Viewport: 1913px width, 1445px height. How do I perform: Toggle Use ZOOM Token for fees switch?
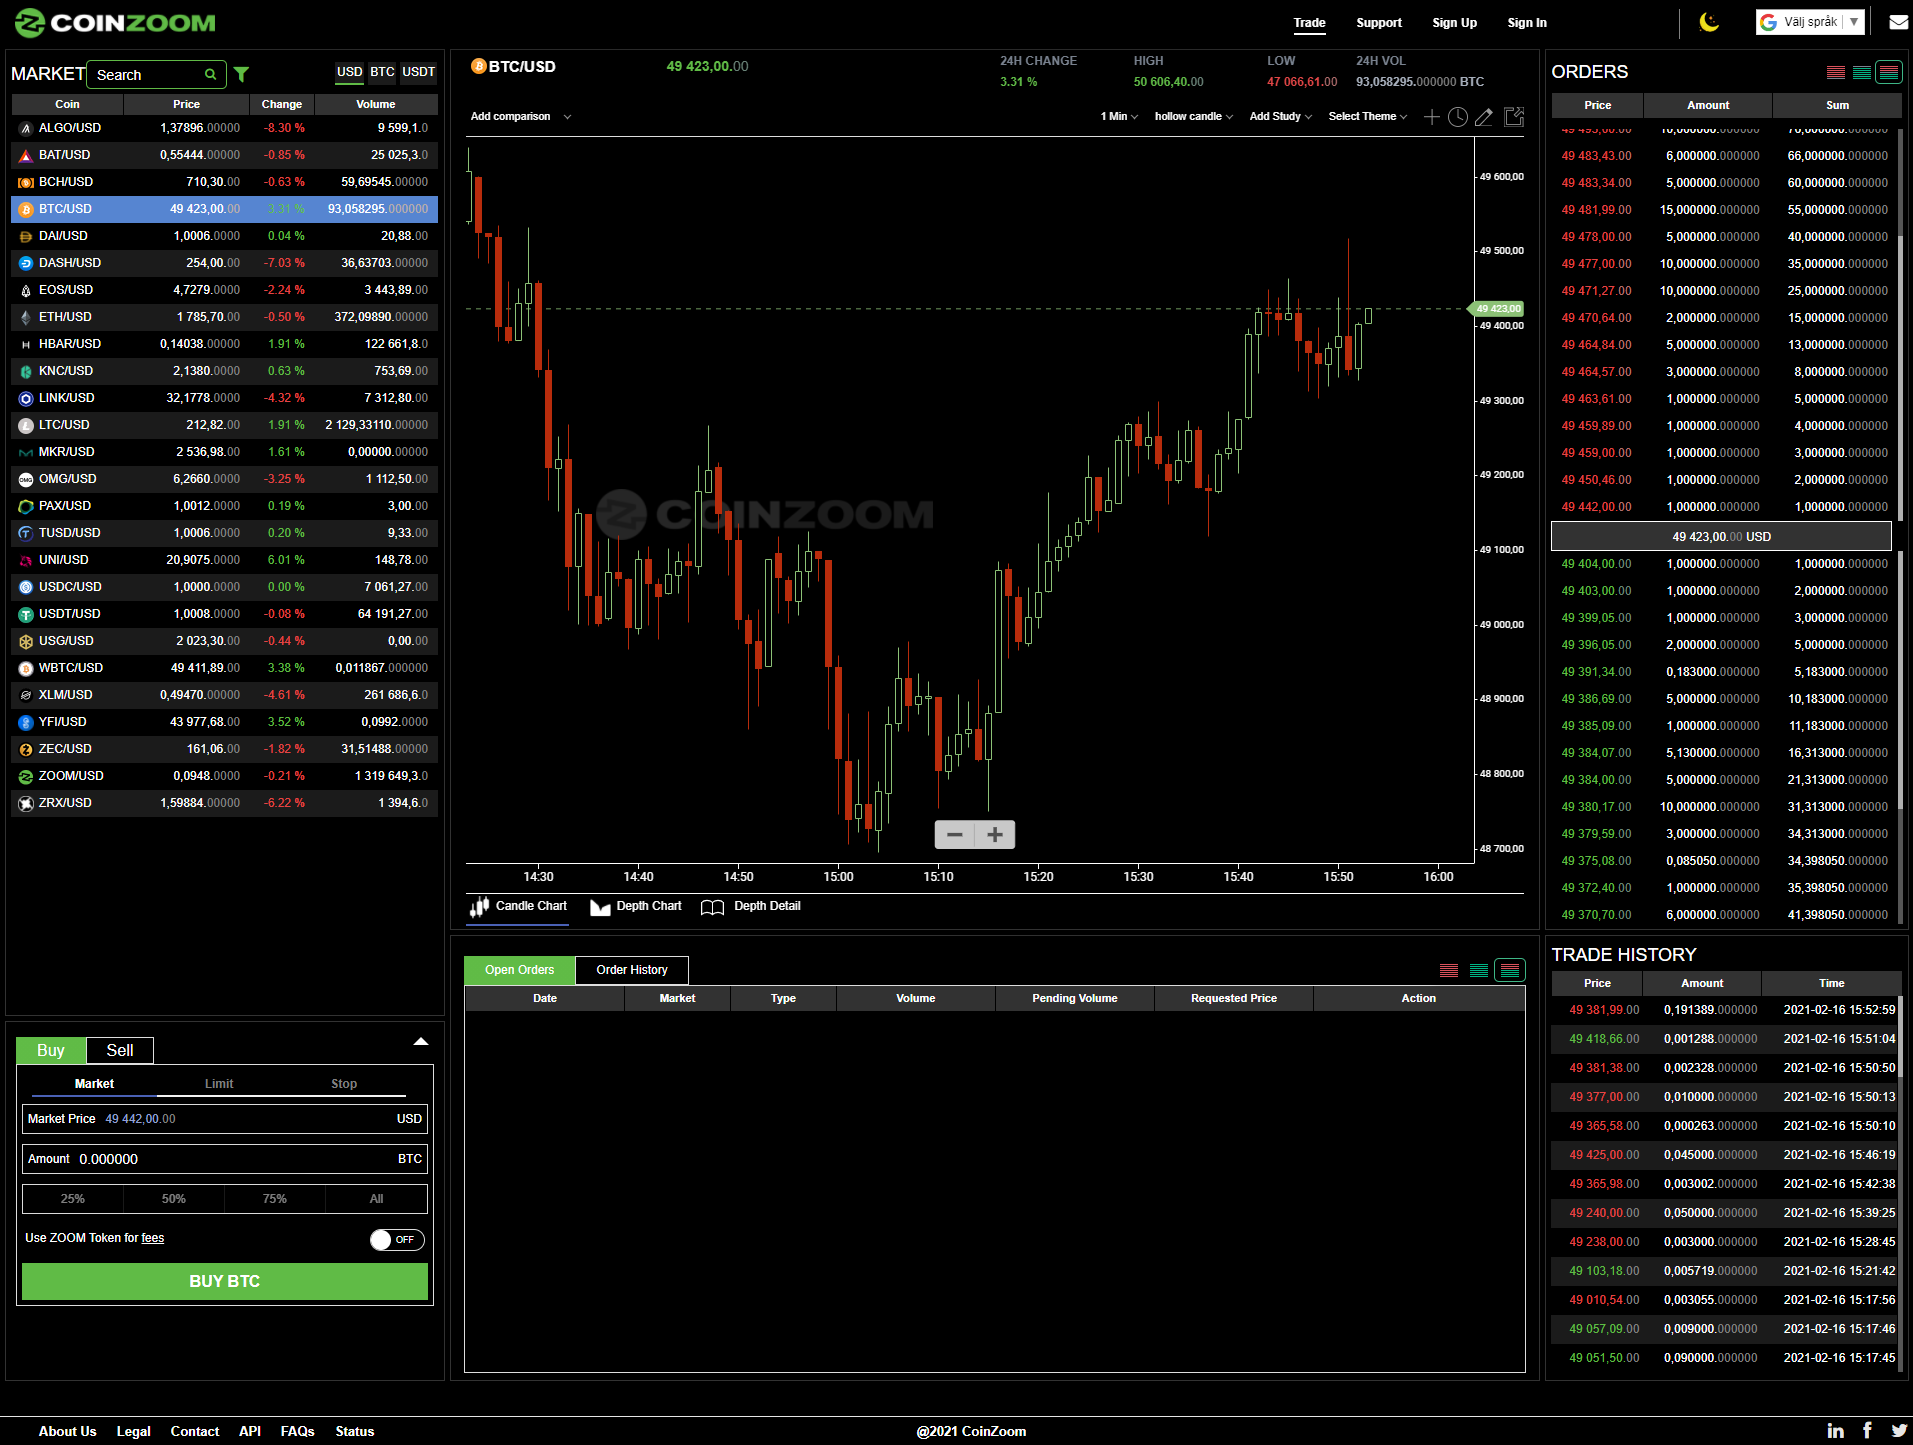396,1240
